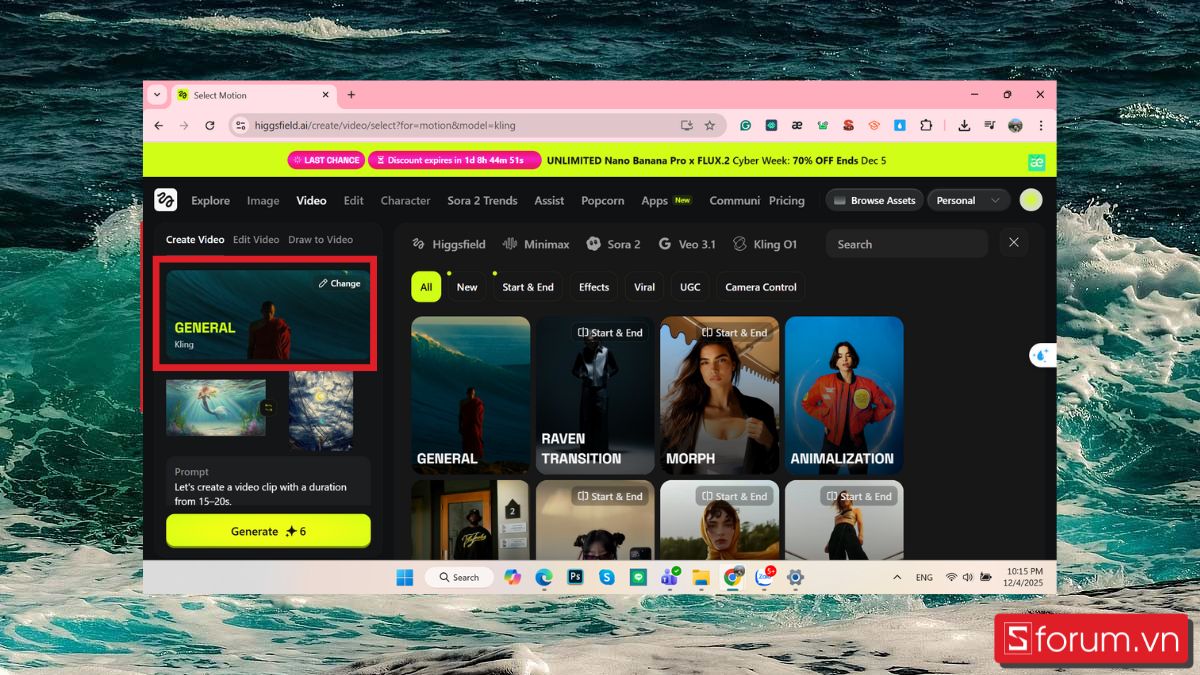Close the motion picker with X icon
1200x675 pixels.
pos(1014,243)
